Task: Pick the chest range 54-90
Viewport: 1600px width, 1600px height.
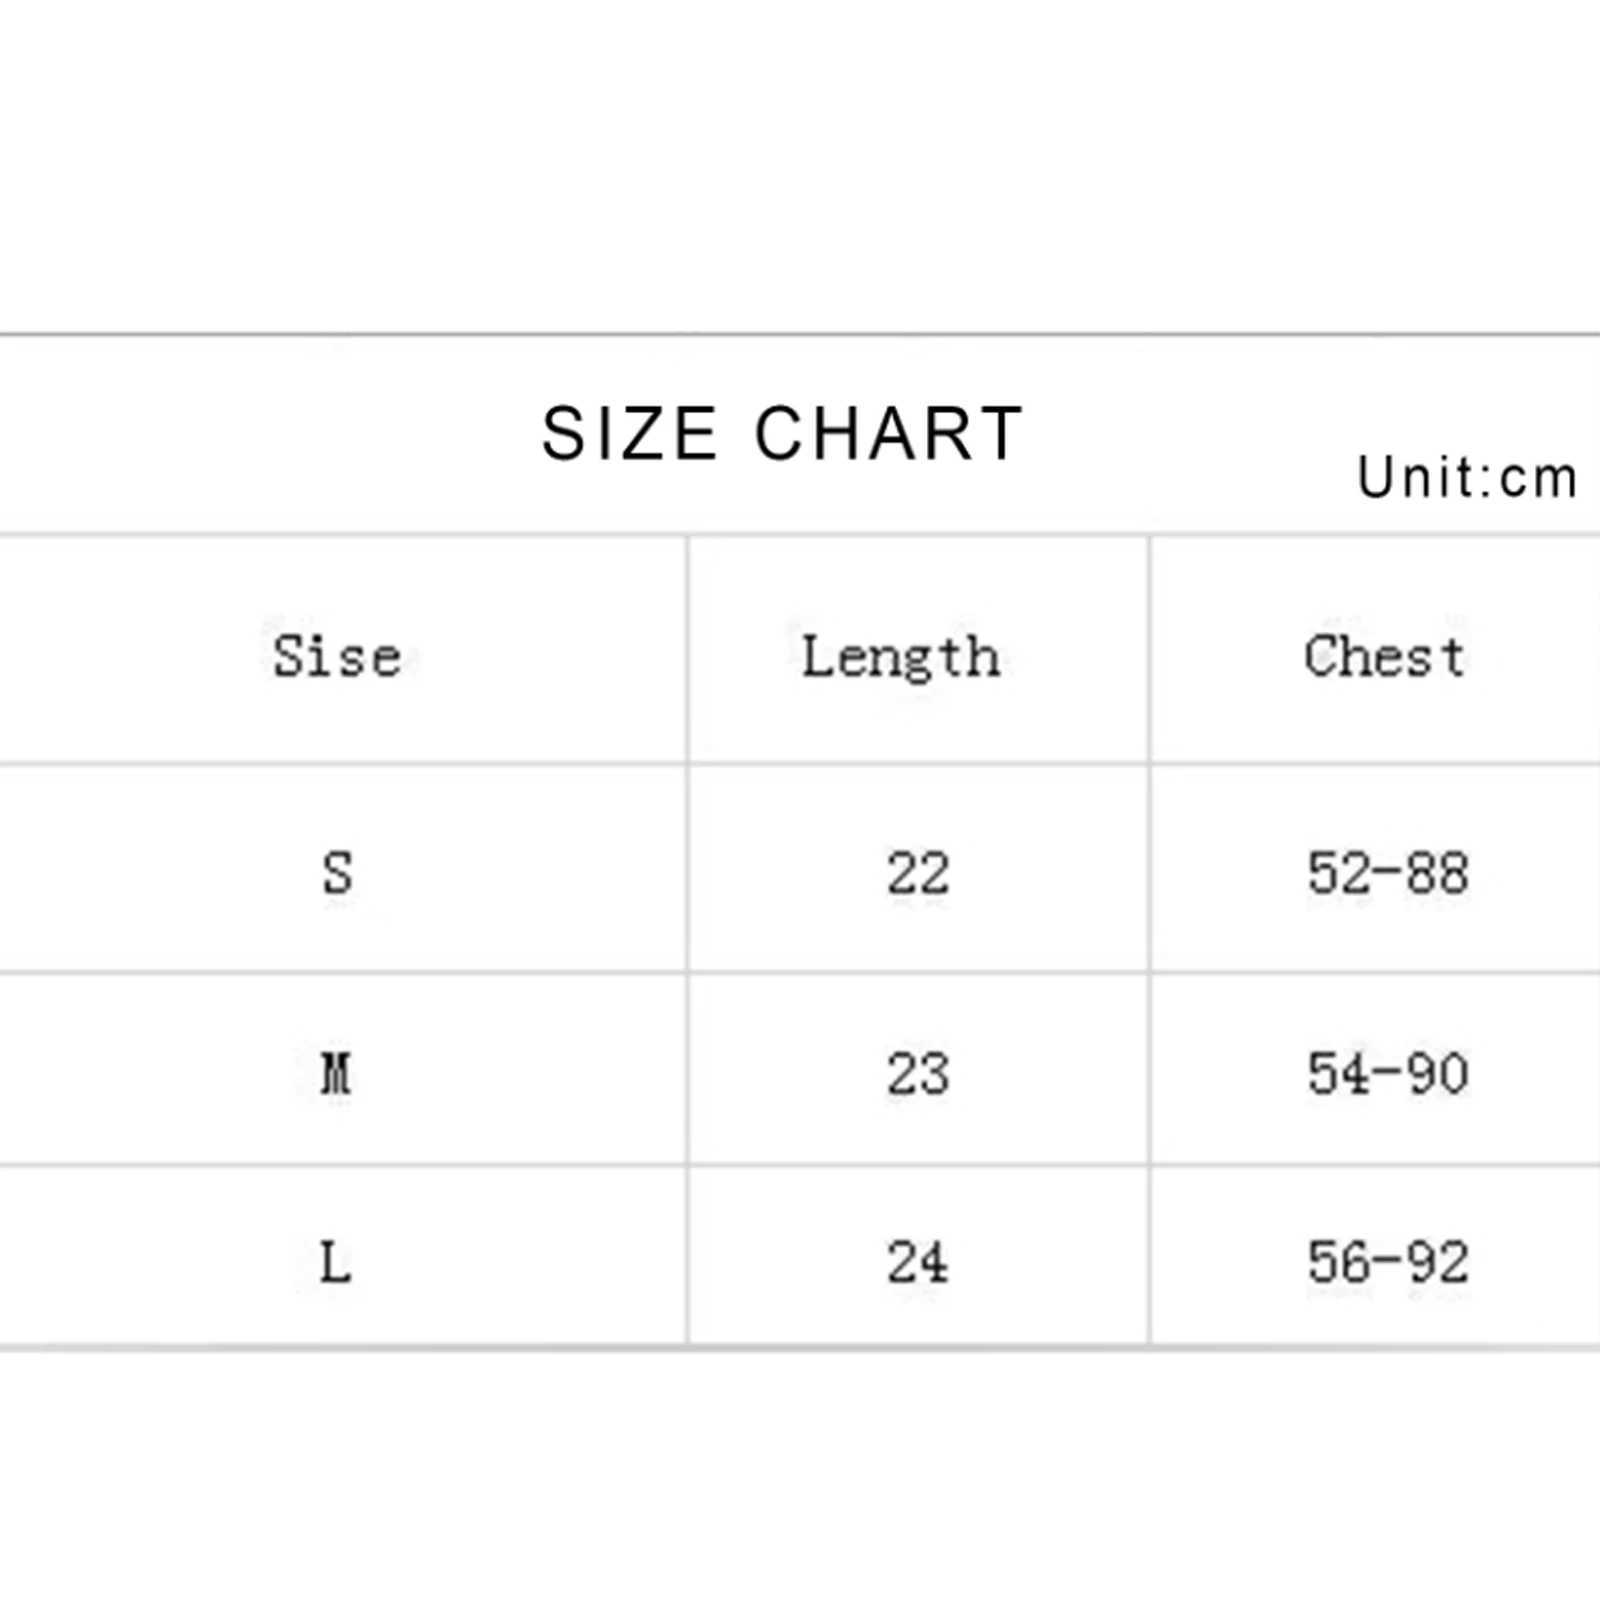Action: [1388, 1073]
